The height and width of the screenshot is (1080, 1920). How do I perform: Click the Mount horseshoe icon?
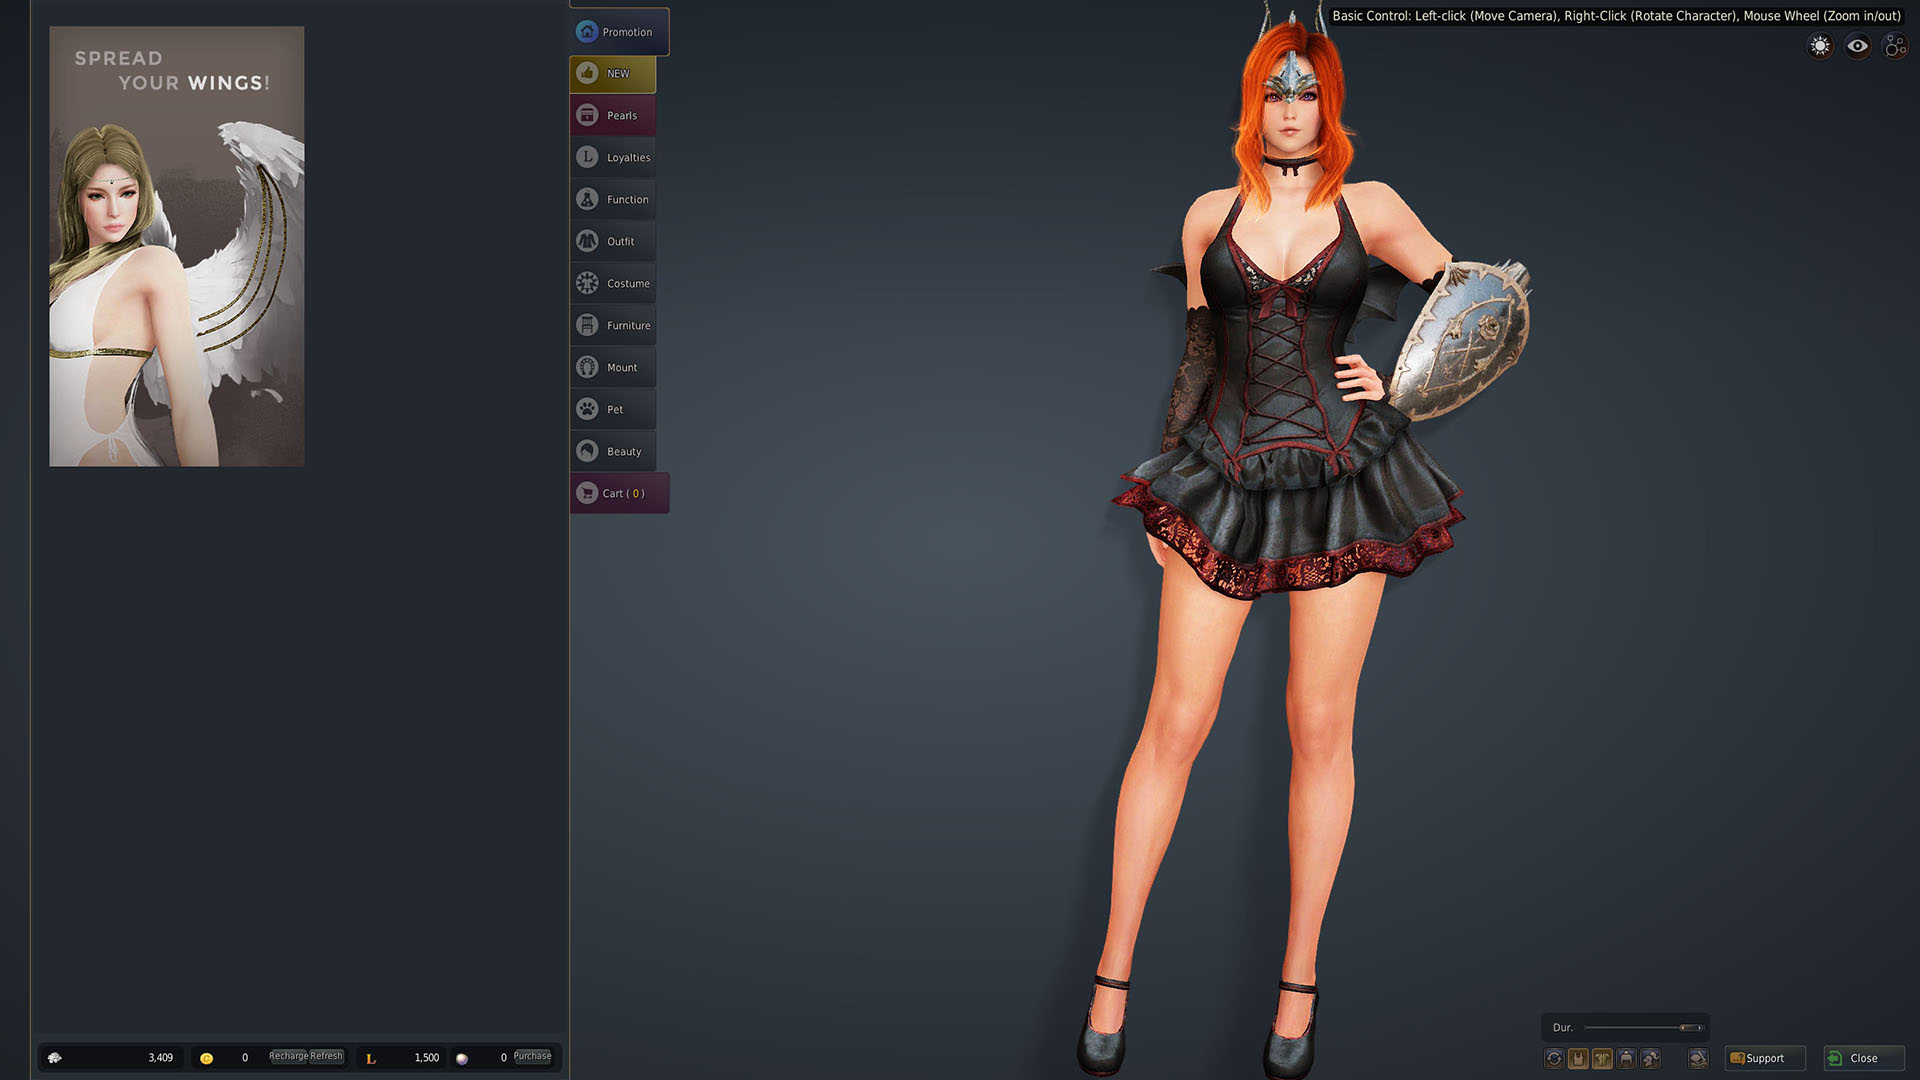(587, 367)
